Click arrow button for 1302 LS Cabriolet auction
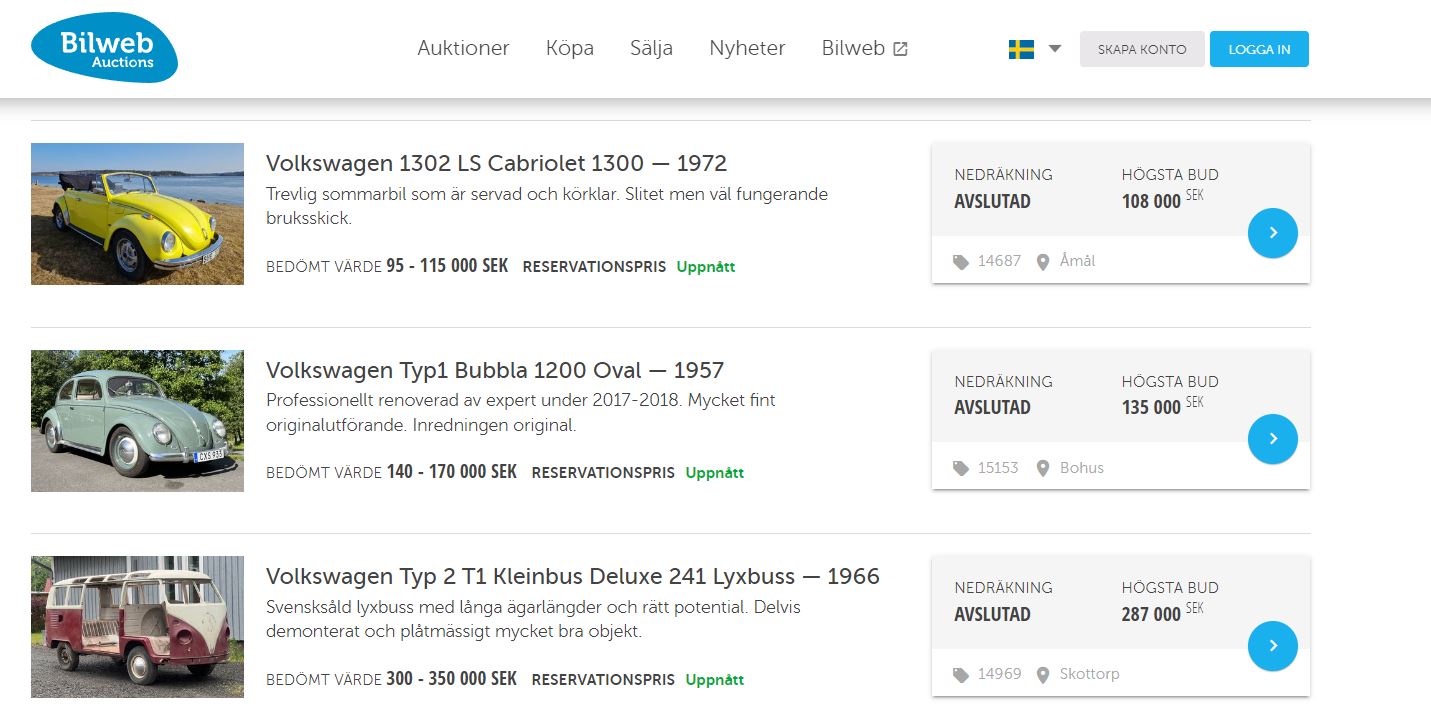This screenshot has width=1431, height=724. pyautogui.click(x=1273, y=233)
